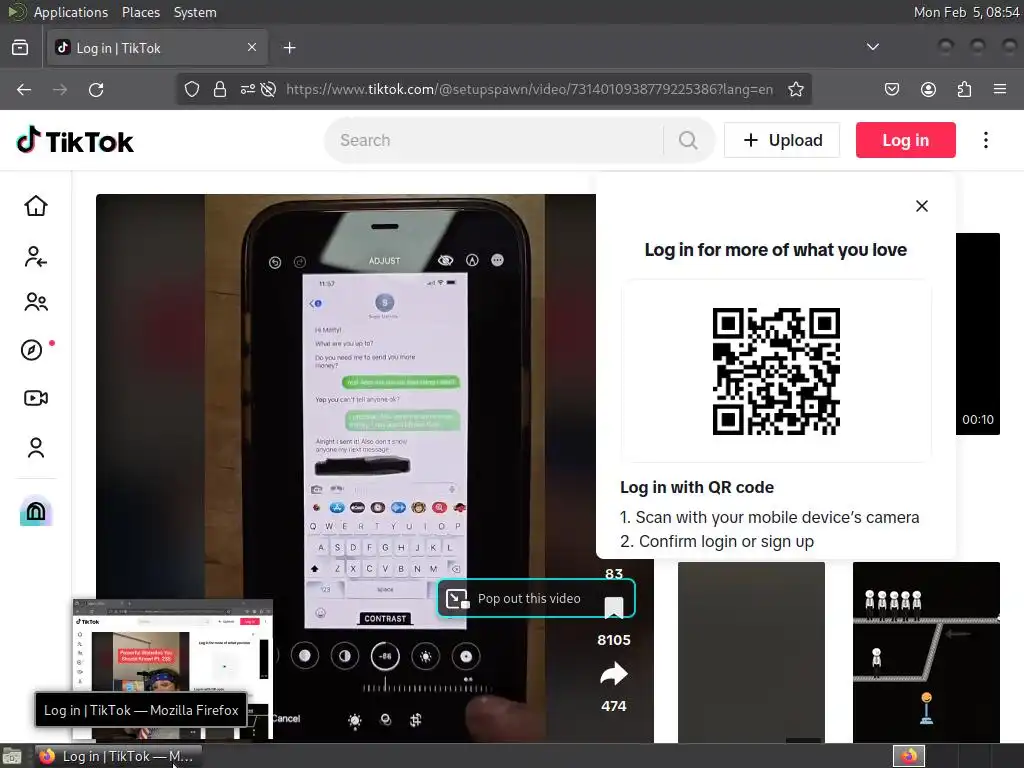
Task: Click the show desktop icon in taskbar
Action: click(12, 756)
